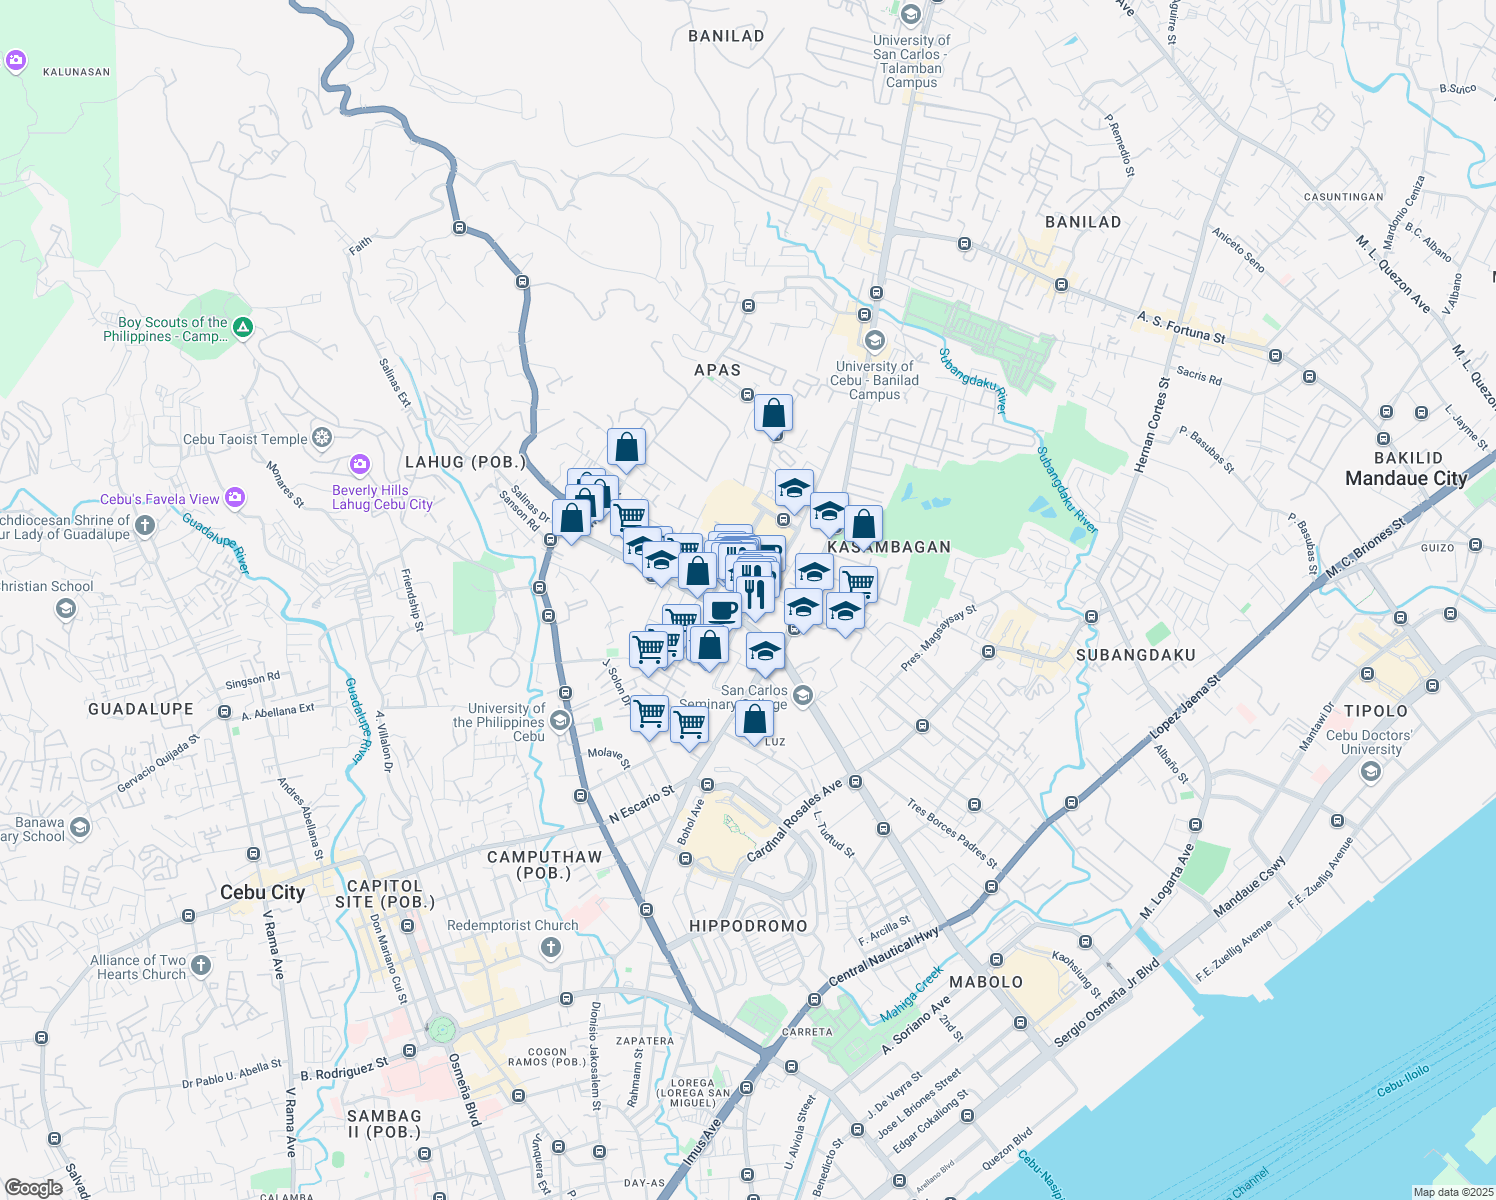Click Alliance of Two Hearts Church icon
Image resolution: width=1496 pixels, height=1200 pixels.
click(x=201, y=965)
